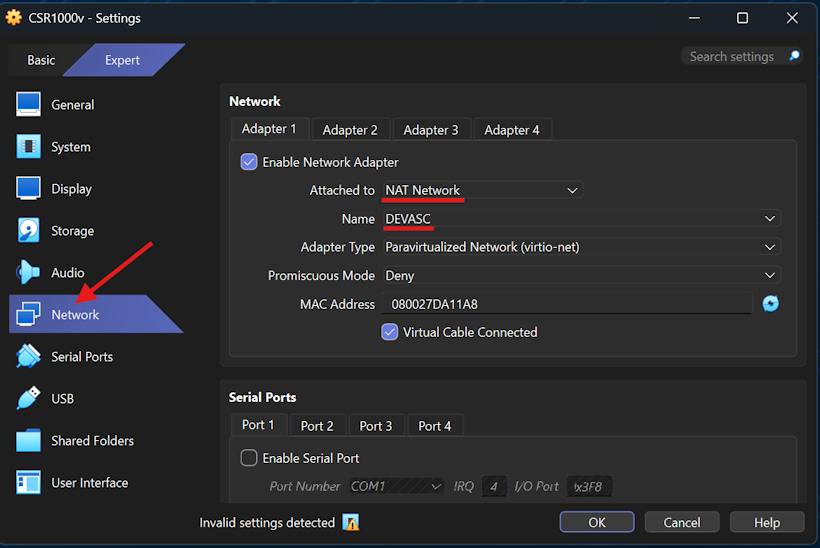This screenshot has width=820, height=548.
Task: Select General in the sidebar
Action: point(73,105)
